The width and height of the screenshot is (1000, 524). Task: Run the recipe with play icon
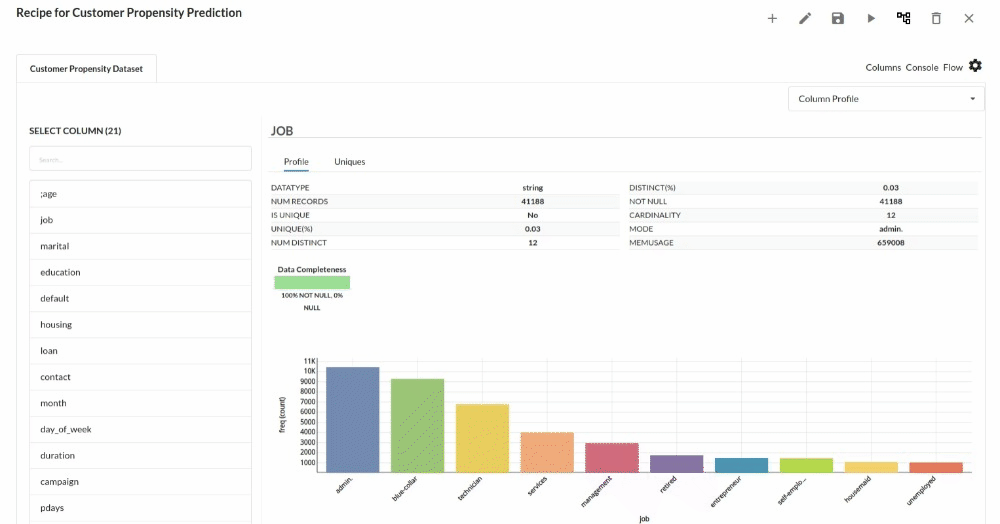(871, 18)
